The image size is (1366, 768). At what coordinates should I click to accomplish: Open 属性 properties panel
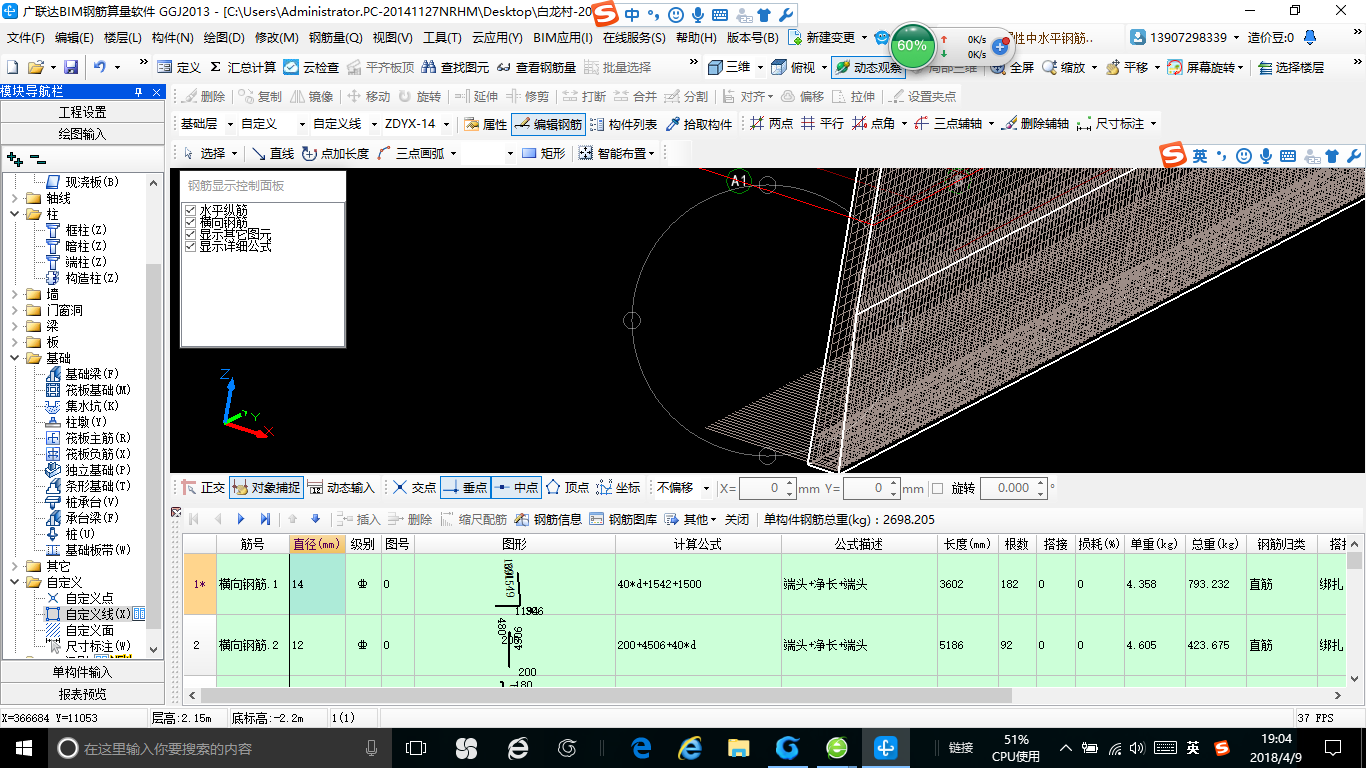pyautogui.click(x=486, y=124)
